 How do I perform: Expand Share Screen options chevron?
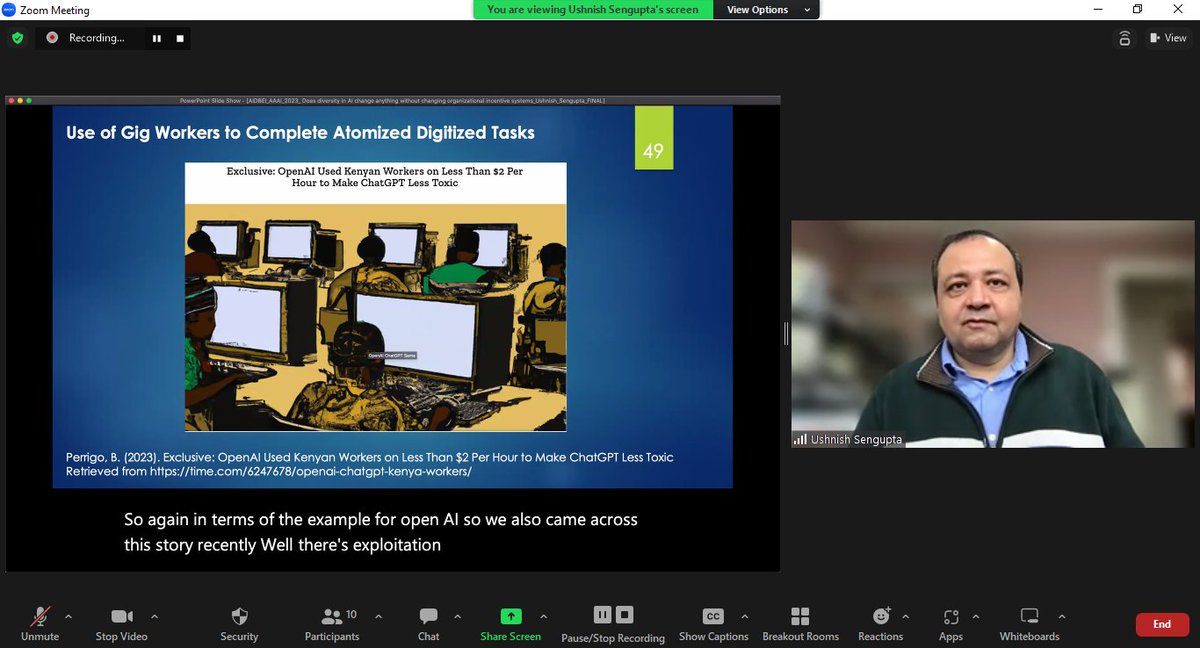click(x=543, y=616)
